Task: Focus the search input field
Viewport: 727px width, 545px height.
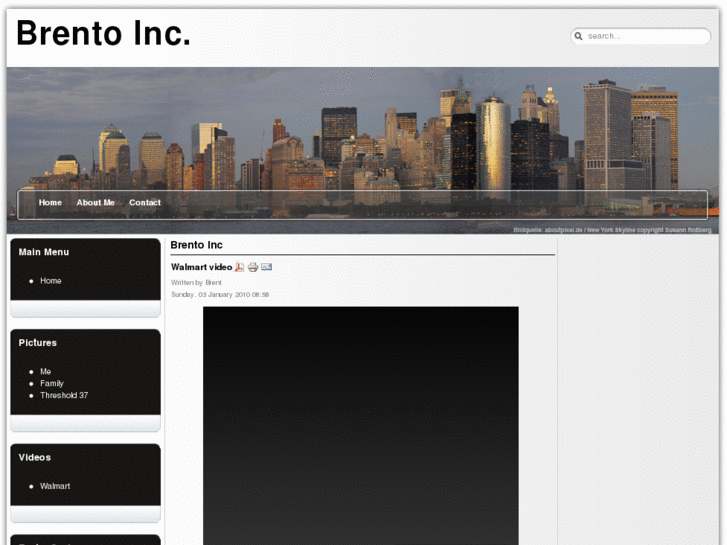Action: pyautogui.click(x=641, y=36)
